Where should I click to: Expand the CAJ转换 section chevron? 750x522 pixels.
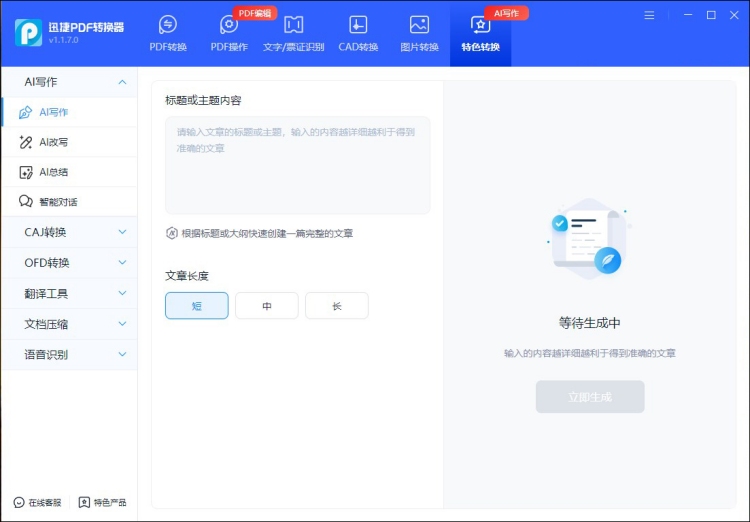122,232
